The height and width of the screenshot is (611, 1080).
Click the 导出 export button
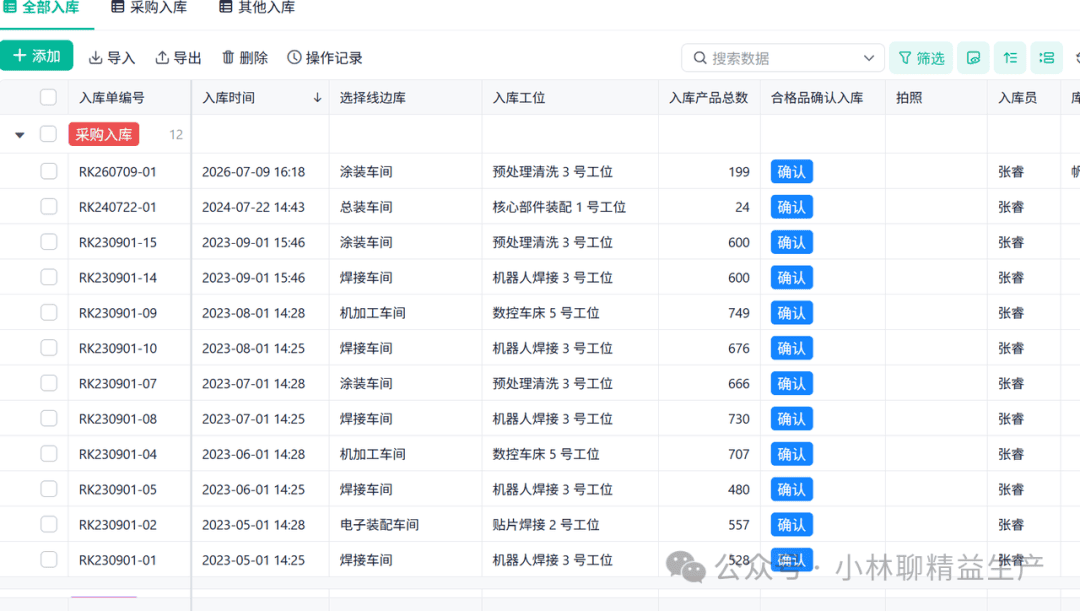[x=178, y=58]
